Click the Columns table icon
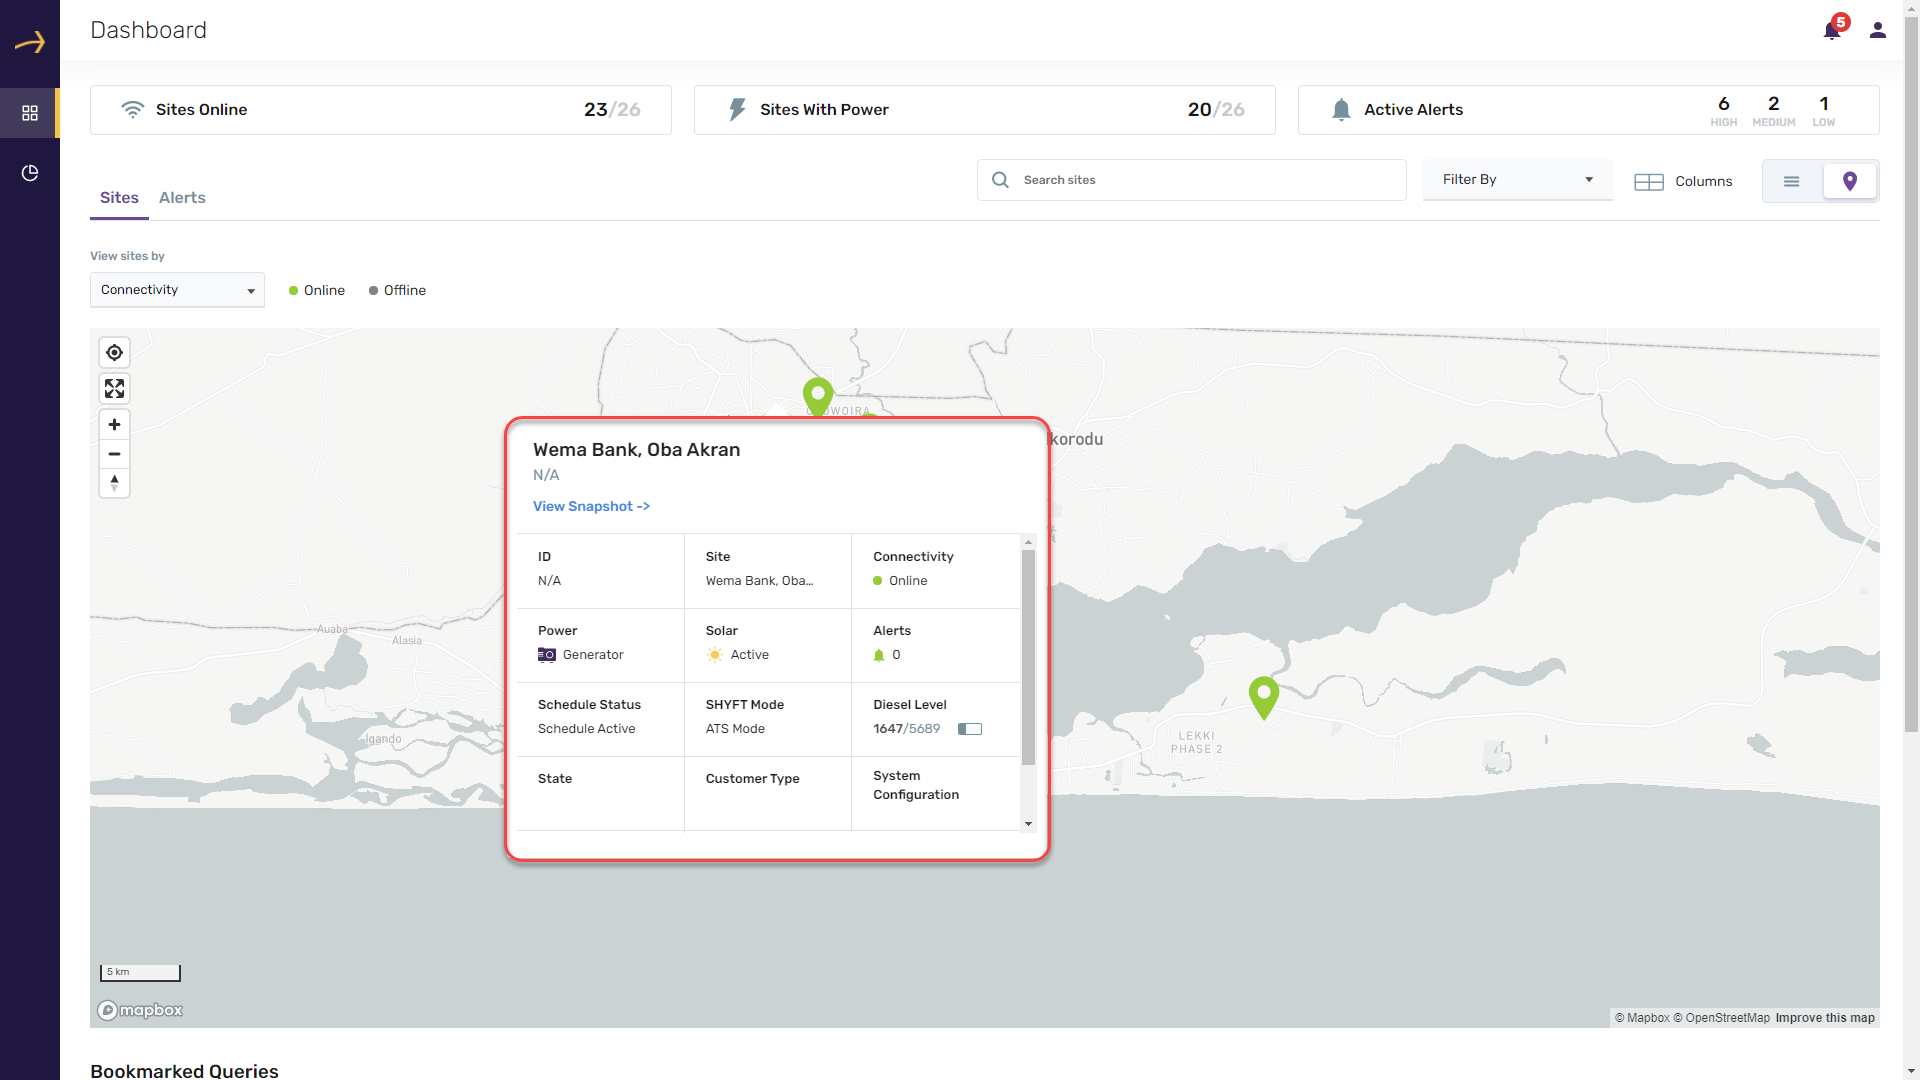 click(1649, 181)
